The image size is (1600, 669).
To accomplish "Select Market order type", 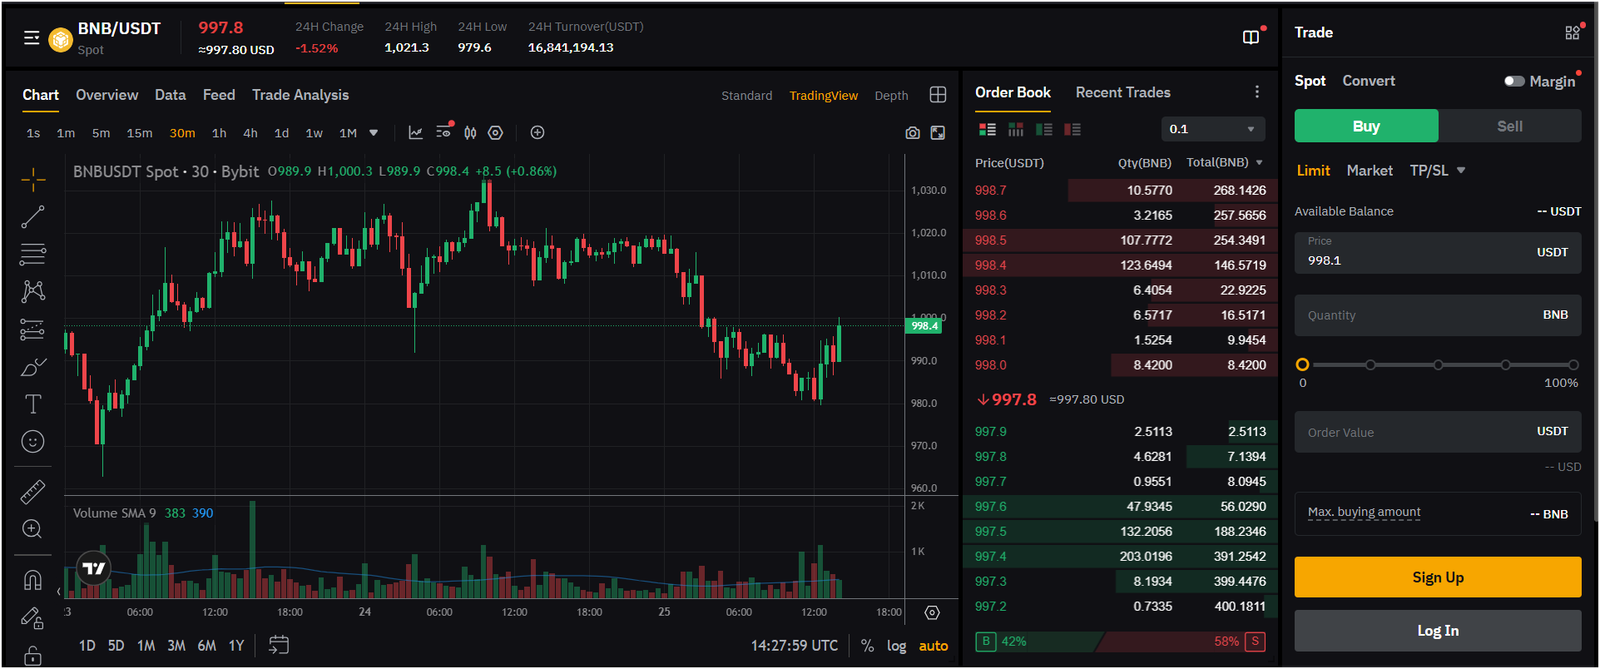I will click(x=1369, y=171).
